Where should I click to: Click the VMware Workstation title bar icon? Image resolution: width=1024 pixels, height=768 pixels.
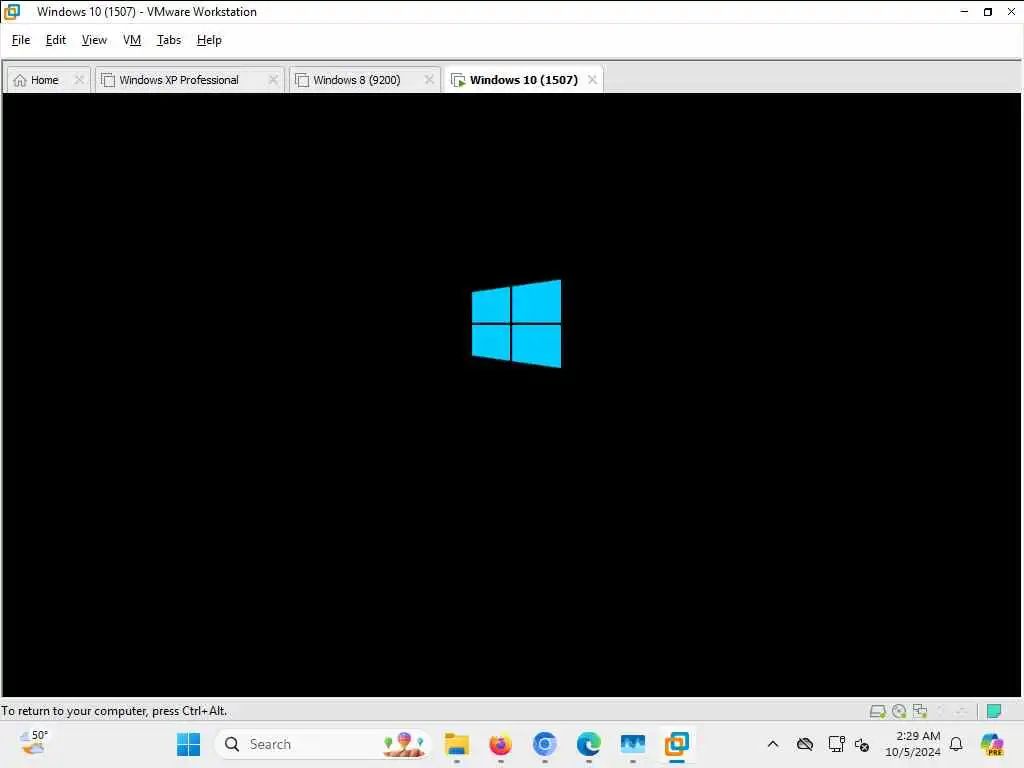pyautogui.click(x=12, y=12)
